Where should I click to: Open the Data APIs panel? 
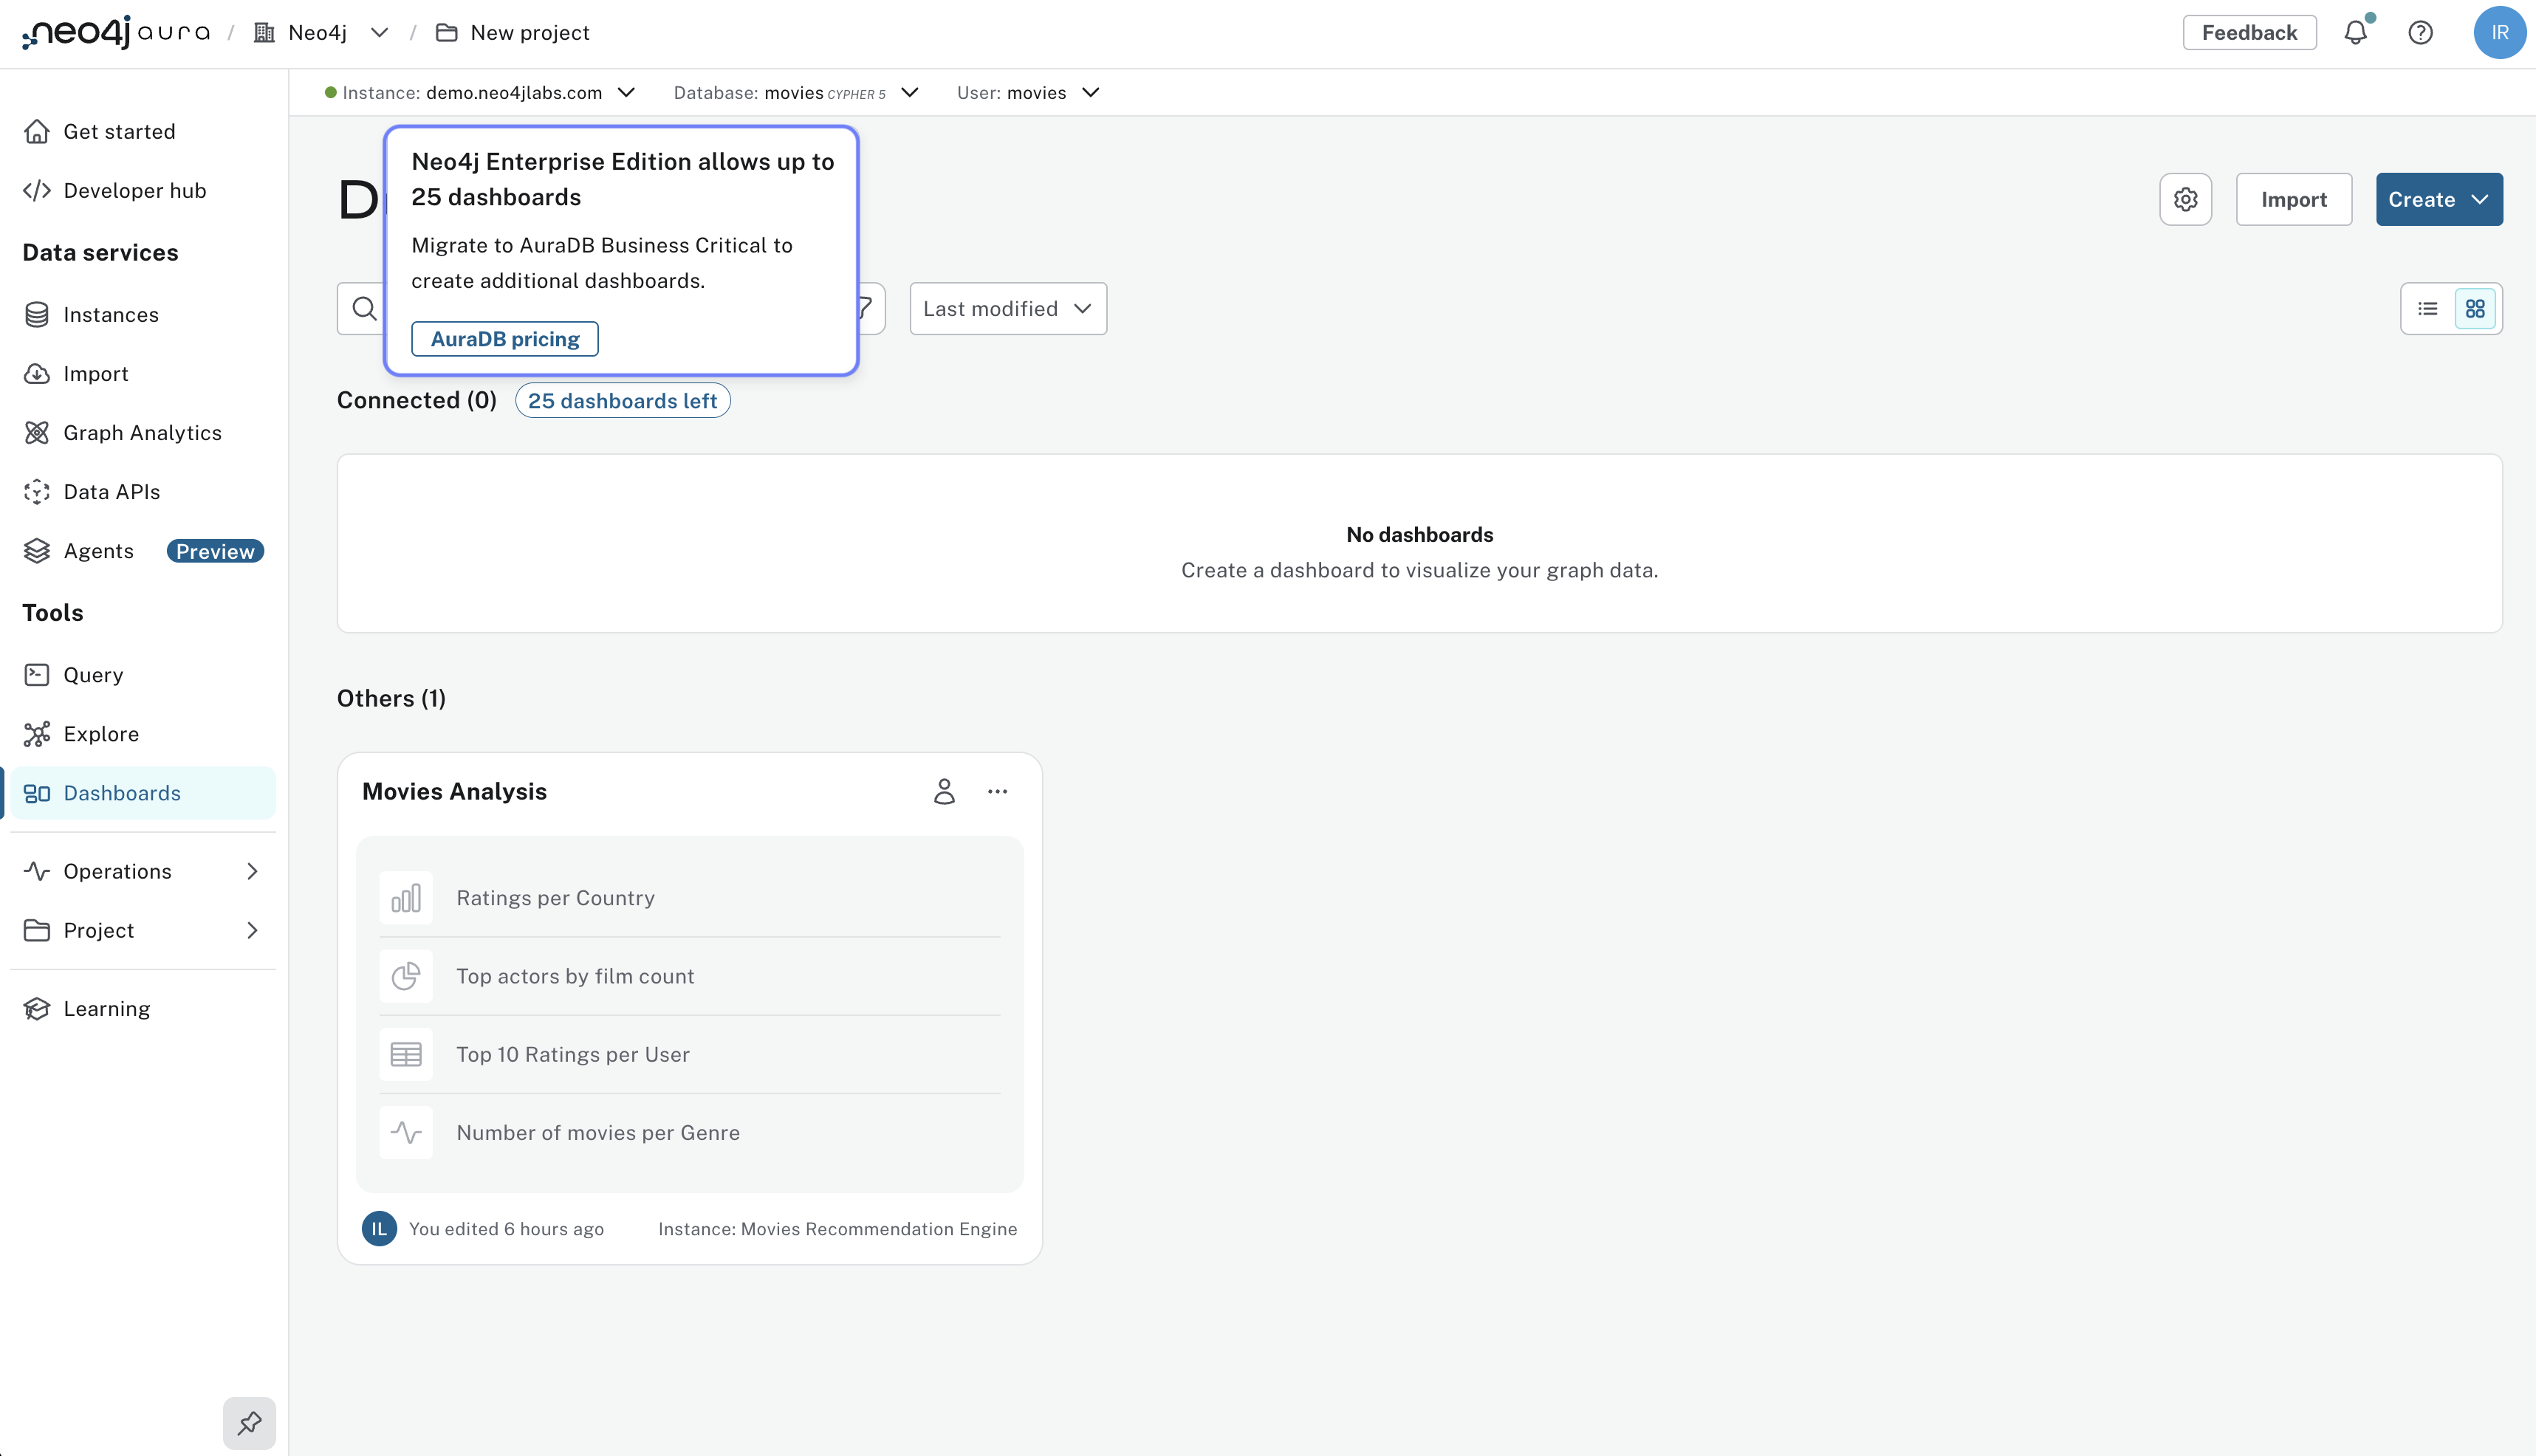click(x=111, y=491)
